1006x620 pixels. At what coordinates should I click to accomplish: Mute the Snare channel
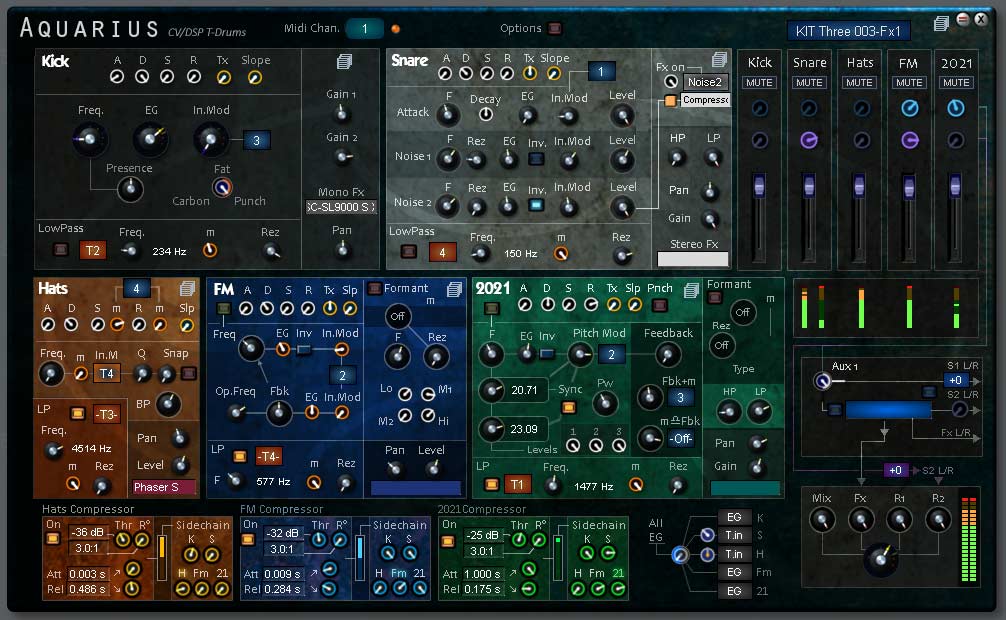(809, 83)
